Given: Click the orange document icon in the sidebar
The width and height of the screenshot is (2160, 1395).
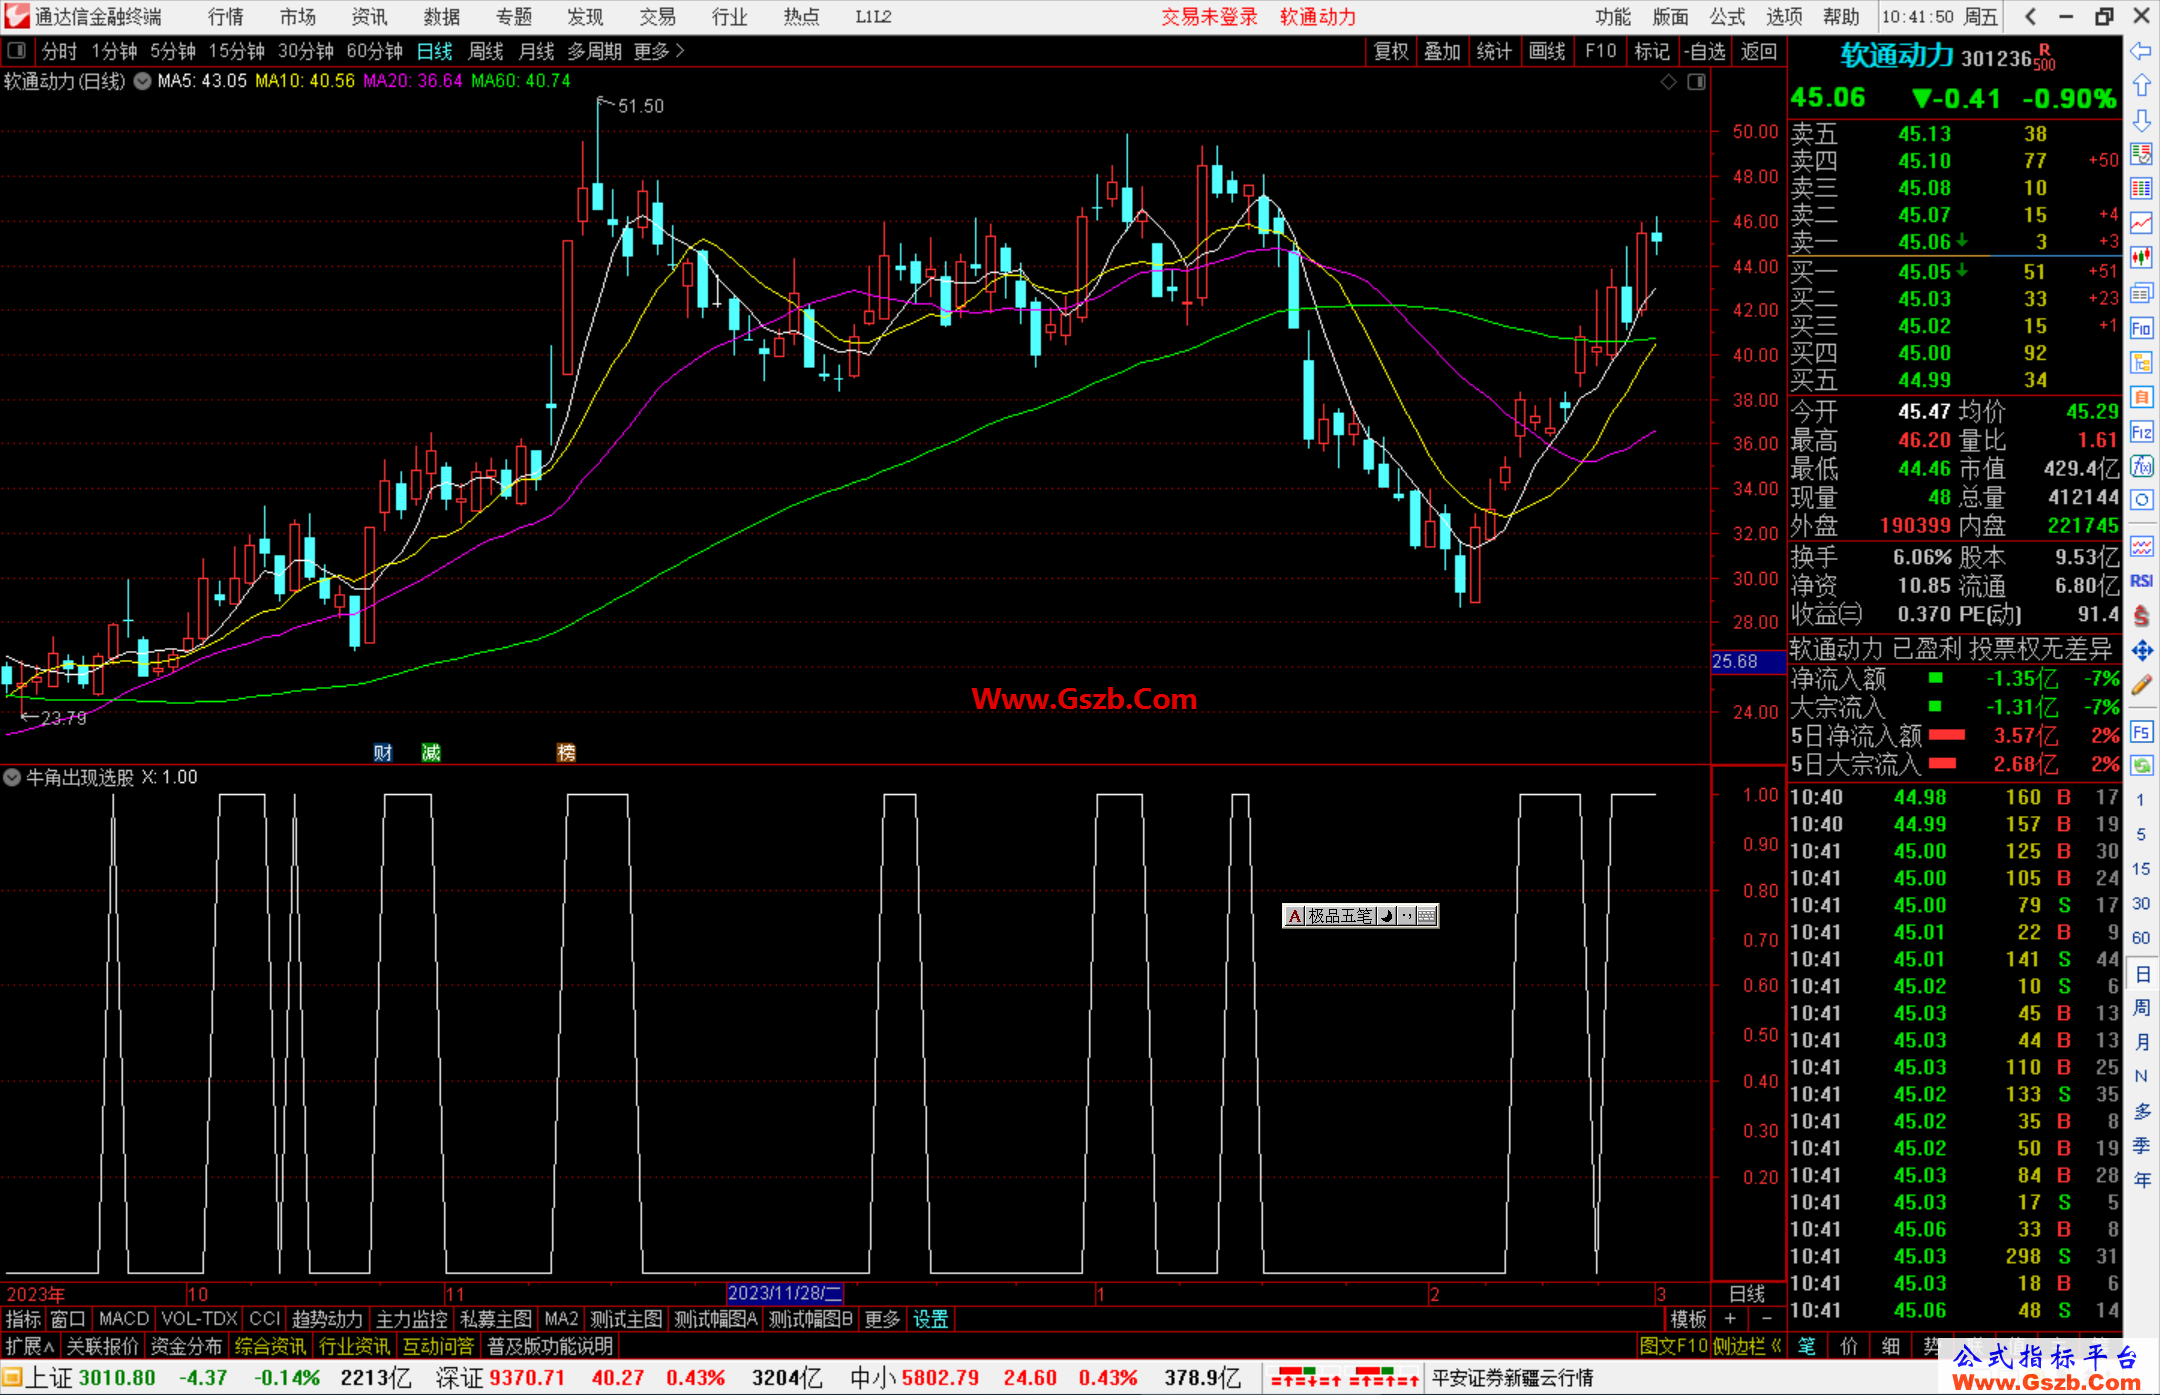Looking at the screenshot, I should 2141,397.
